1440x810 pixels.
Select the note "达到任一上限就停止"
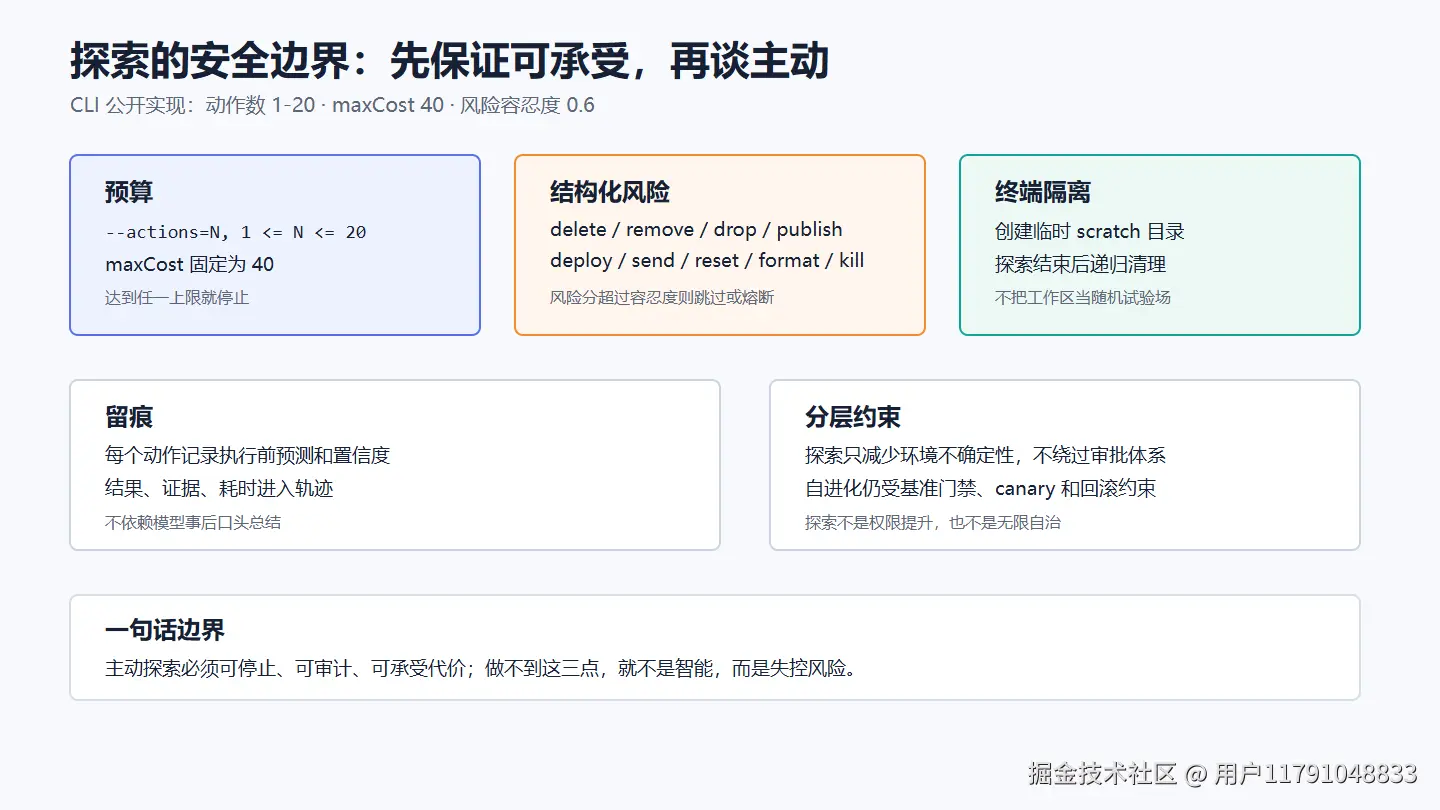177,297
